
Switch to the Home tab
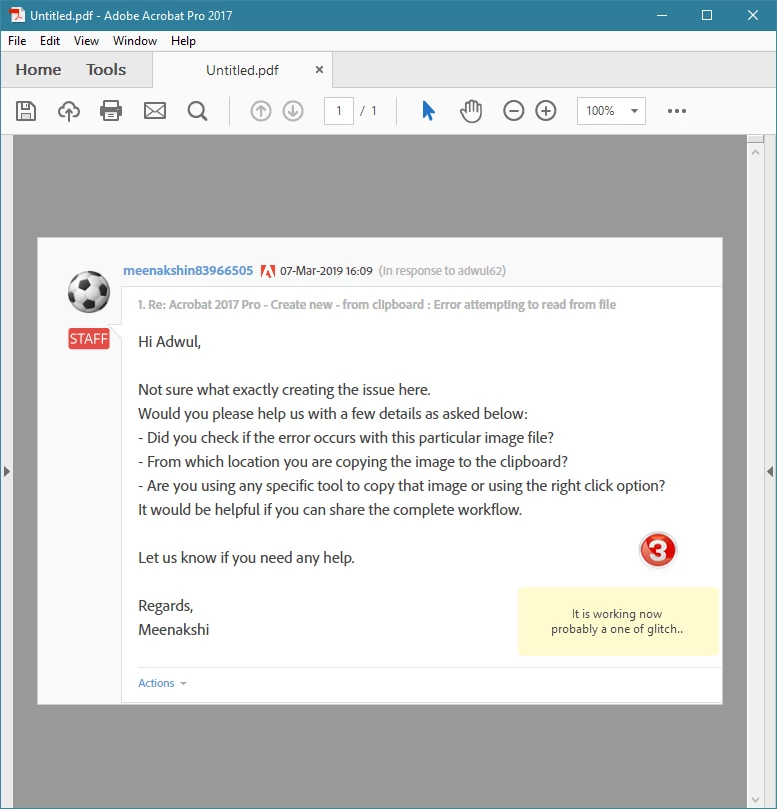[38, 70]
